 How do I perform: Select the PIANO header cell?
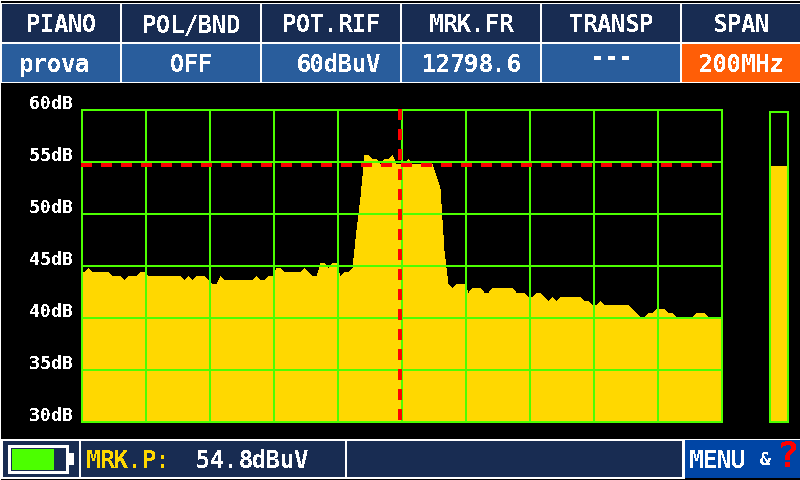click(61, 23)
